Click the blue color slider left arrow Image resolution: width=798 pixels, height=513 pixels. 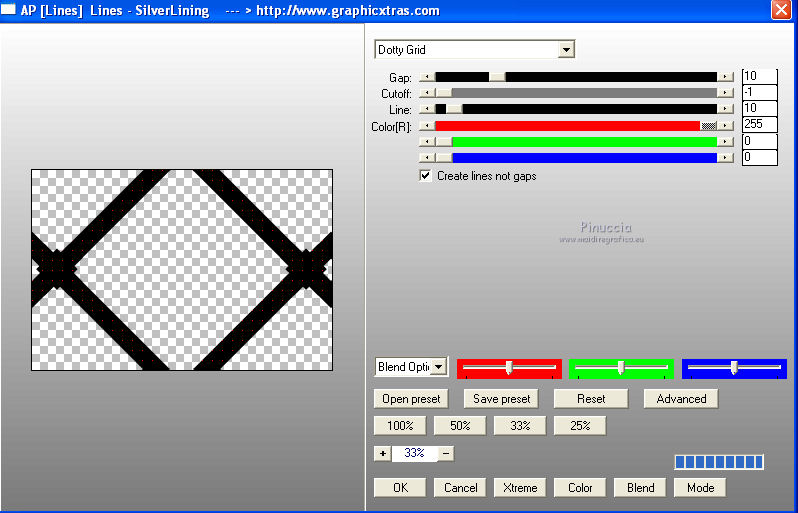[x=427, y=158]
